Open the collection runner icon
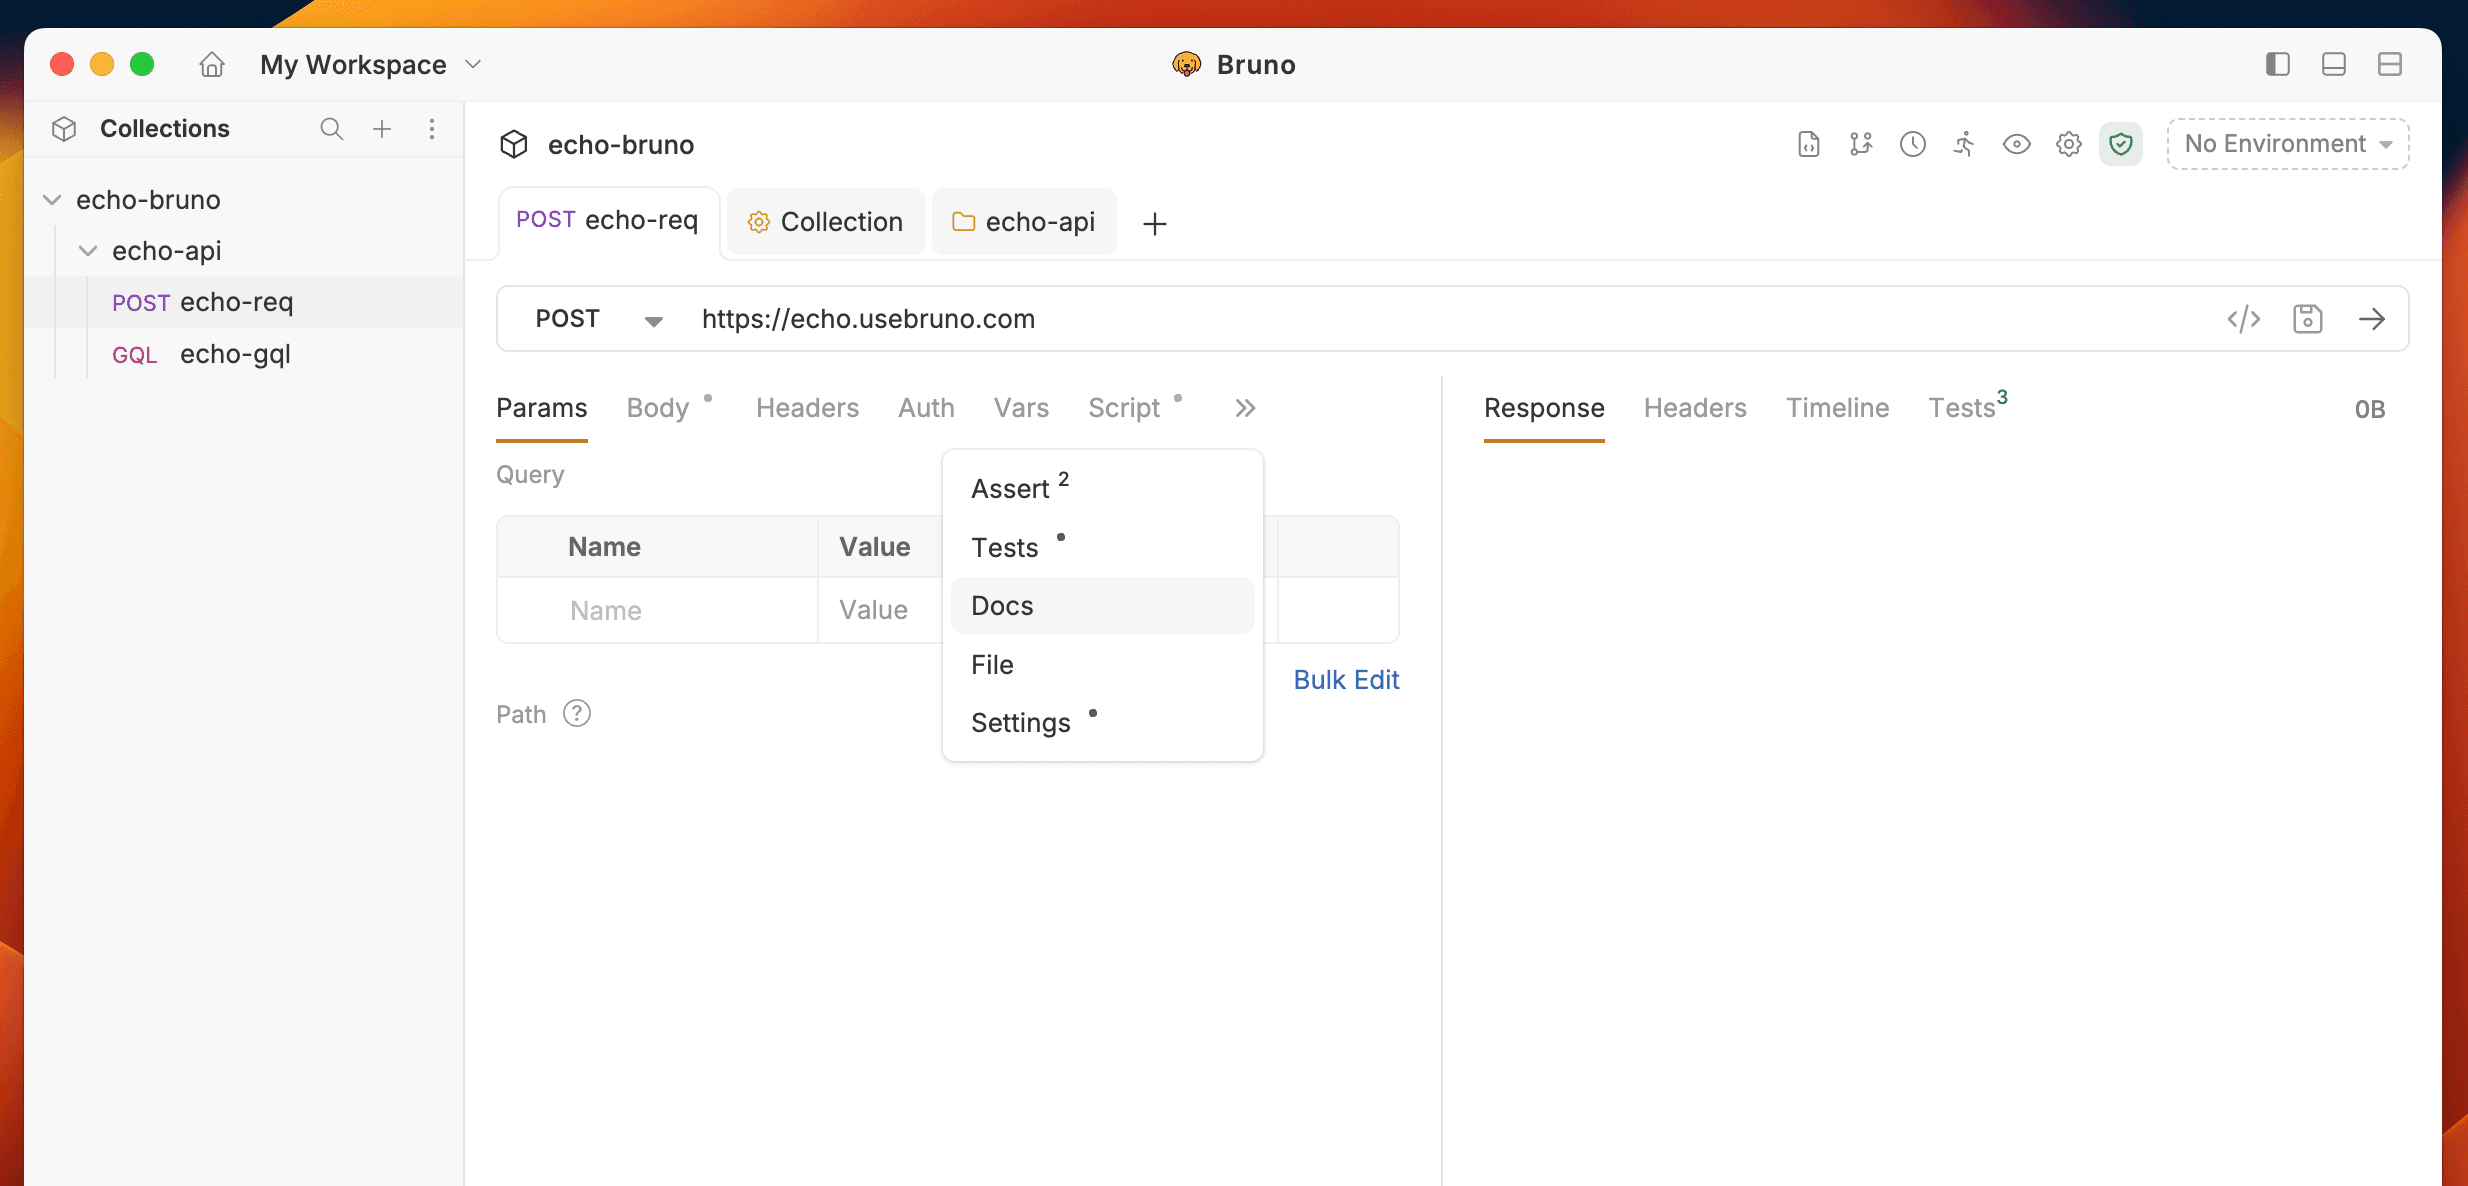Image resolution: width=2468 pixels, height=1186 pixels. (1964, 144)
